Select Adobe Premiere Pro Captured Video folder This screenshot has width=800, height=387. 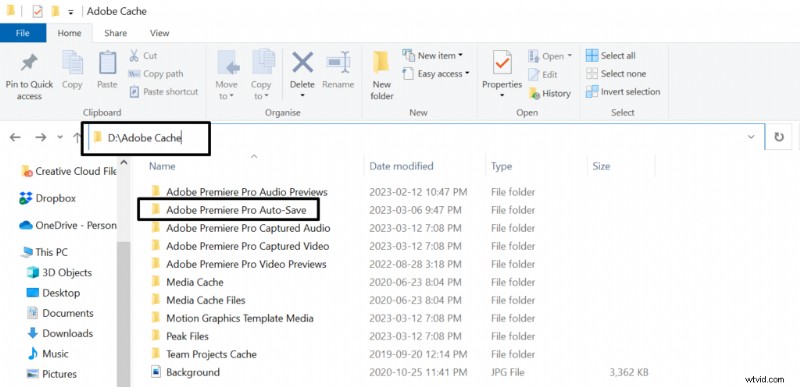coord(240,246)
